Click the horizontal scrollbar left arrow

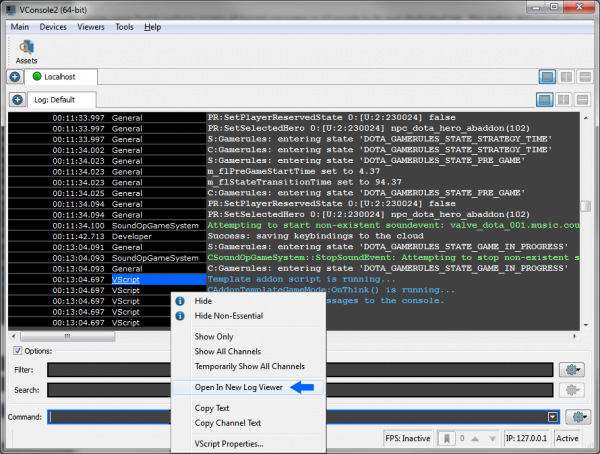coord(13,336)
